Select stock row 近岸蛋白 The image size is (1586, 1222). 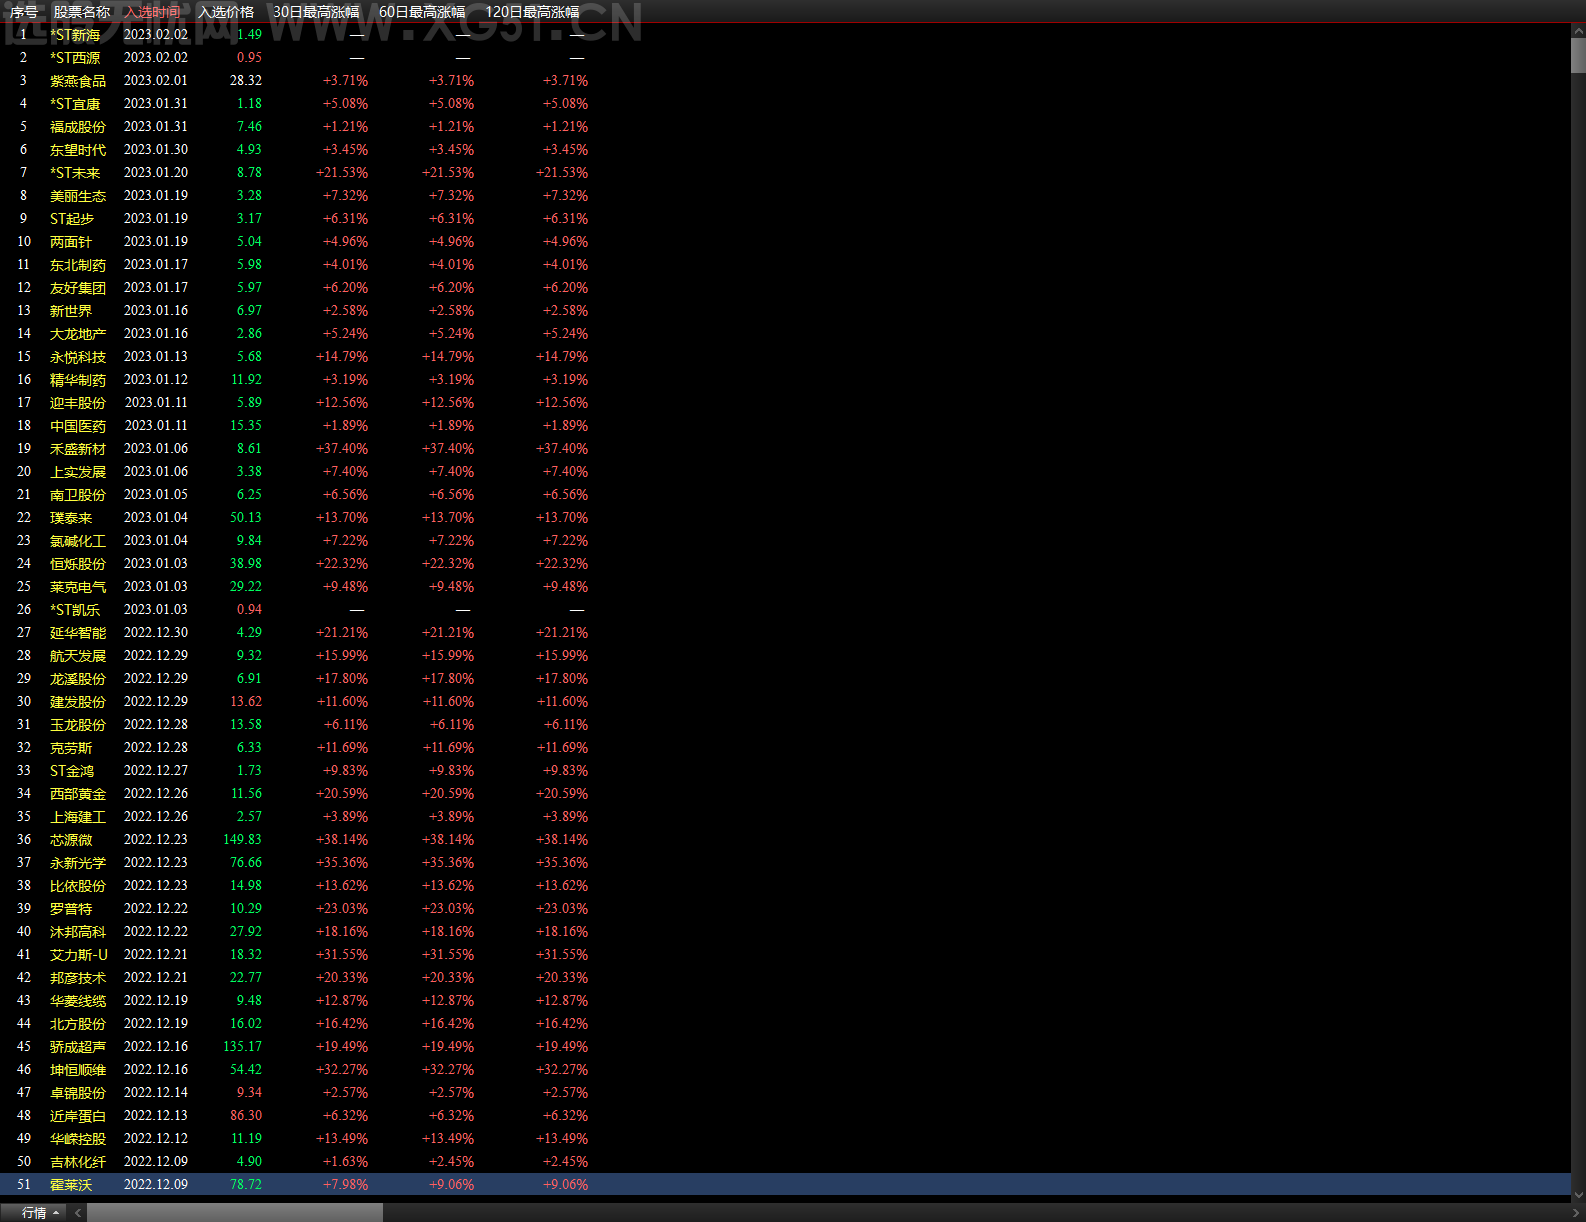[x=785, y=1115]
